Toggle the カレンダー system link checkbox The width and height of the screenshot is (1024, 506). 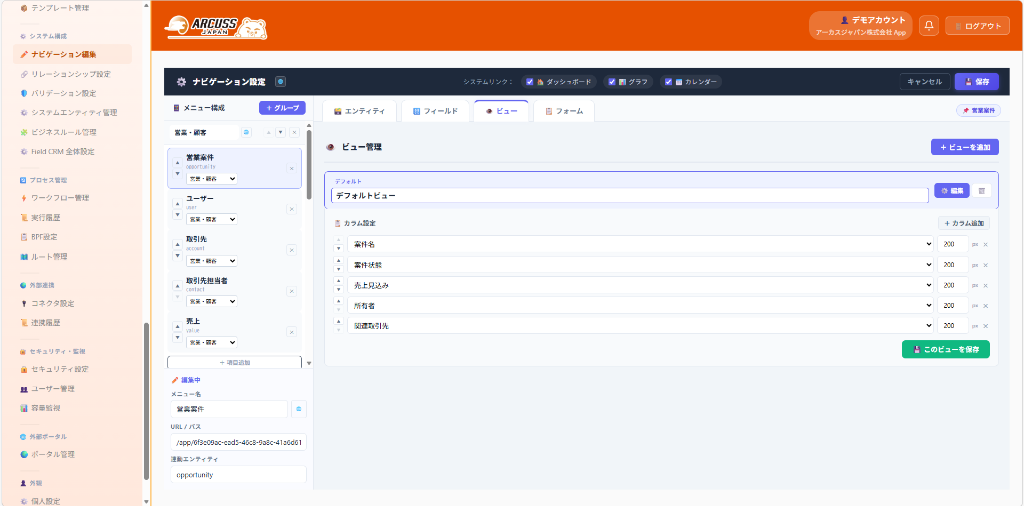[x=669, y=82]
